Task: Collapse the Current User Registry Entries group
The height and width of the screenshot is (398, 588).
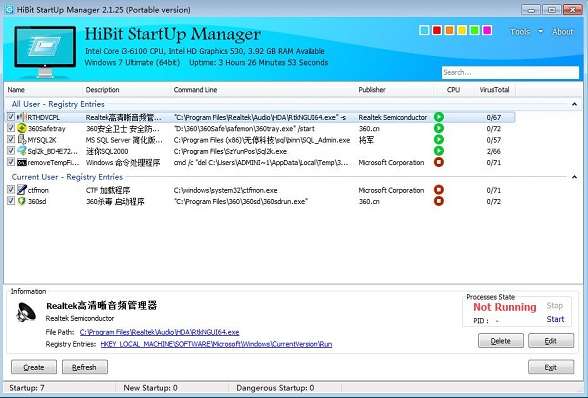Action: coord(574,177)
